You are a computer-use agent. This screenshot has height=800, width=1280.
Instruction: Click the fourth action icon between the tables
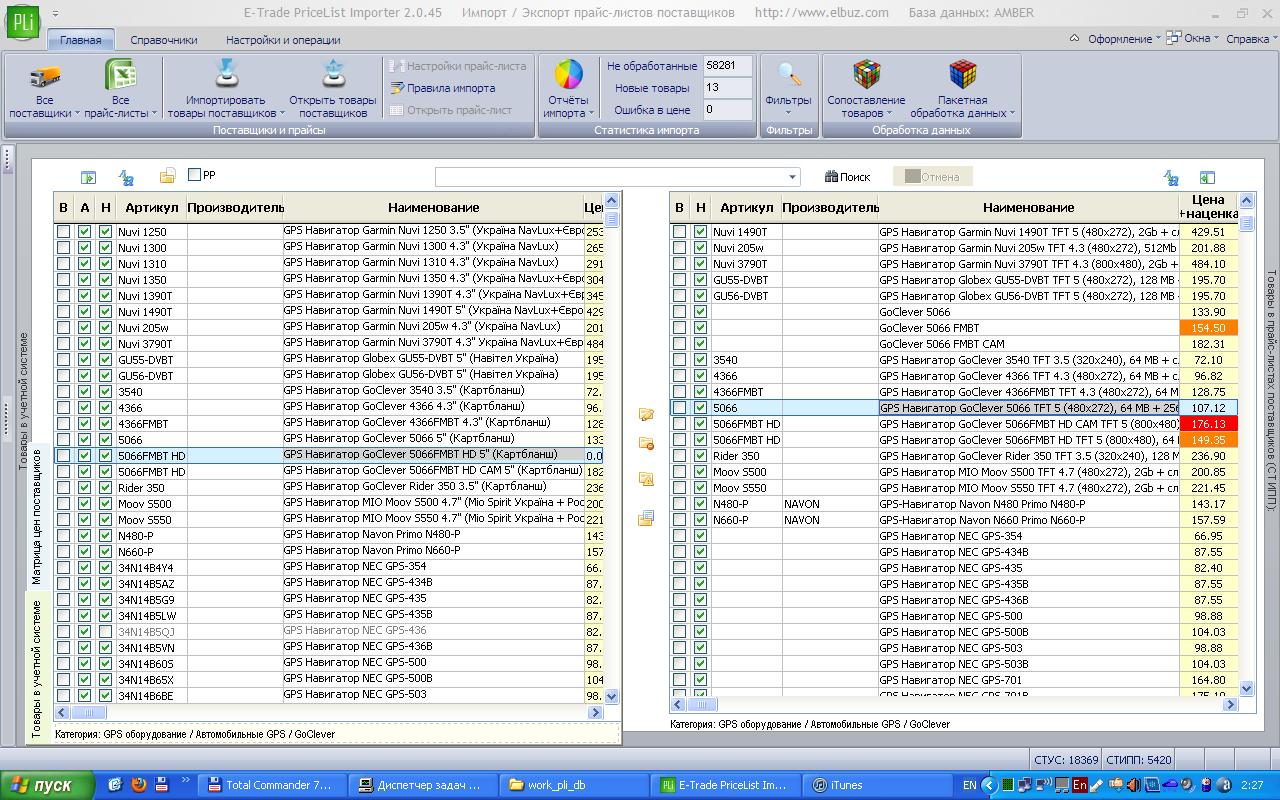646,518
